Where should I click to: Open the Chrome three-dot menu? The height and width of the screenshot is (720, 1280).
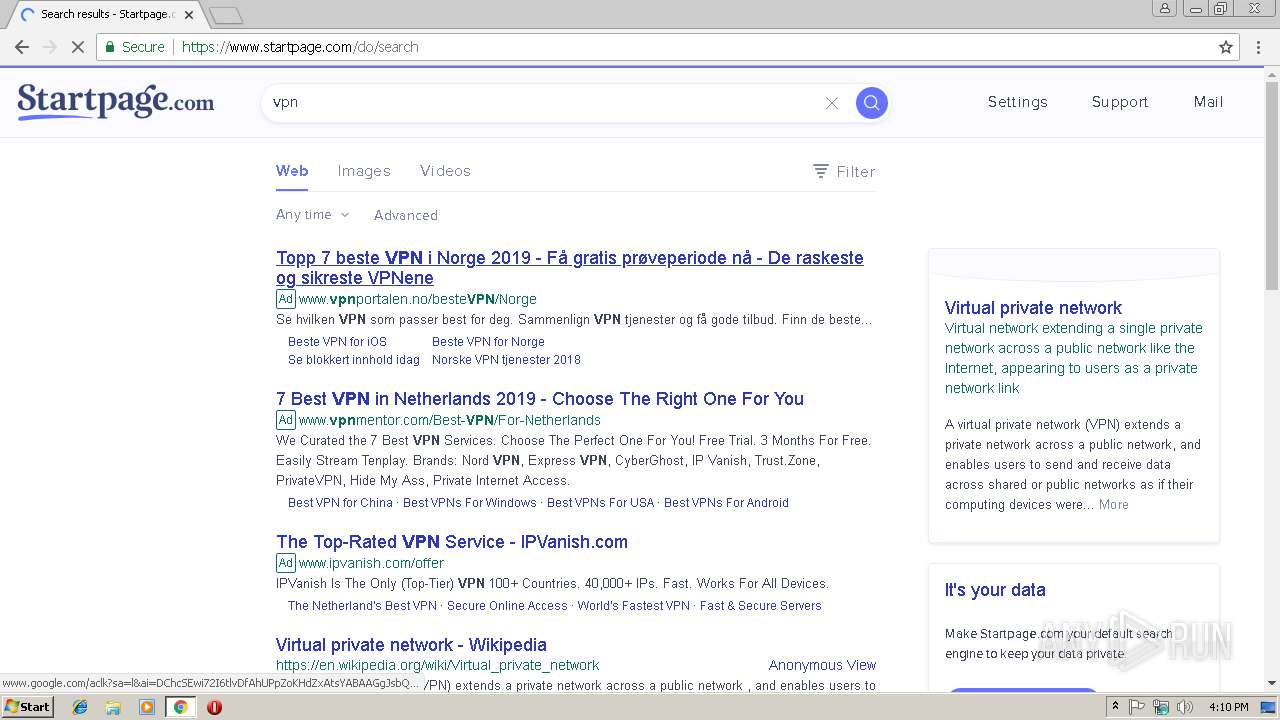click(1258, 47)
